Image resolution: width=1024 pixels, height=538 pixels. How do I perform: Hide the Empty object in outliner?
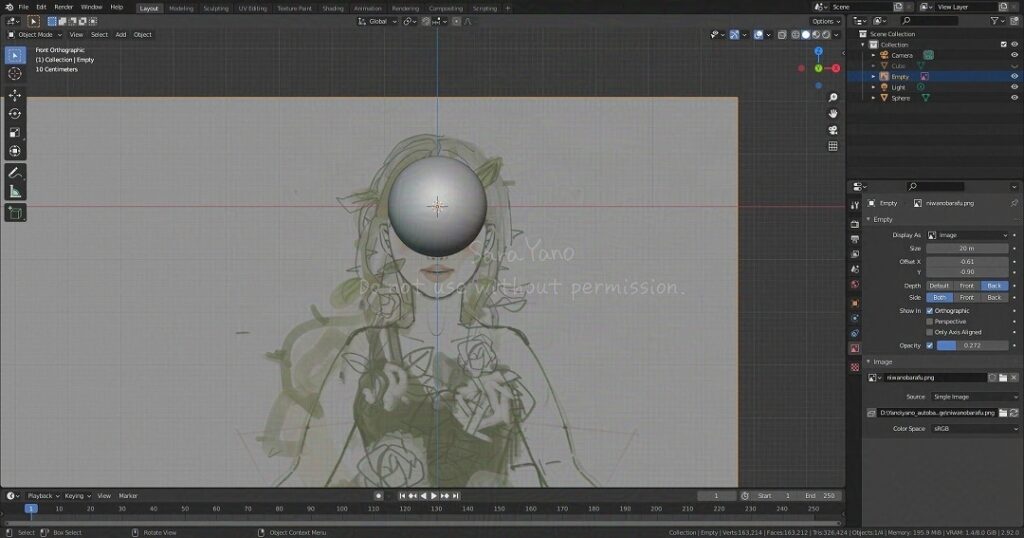pyautogui.click(x=1014, y=76)
